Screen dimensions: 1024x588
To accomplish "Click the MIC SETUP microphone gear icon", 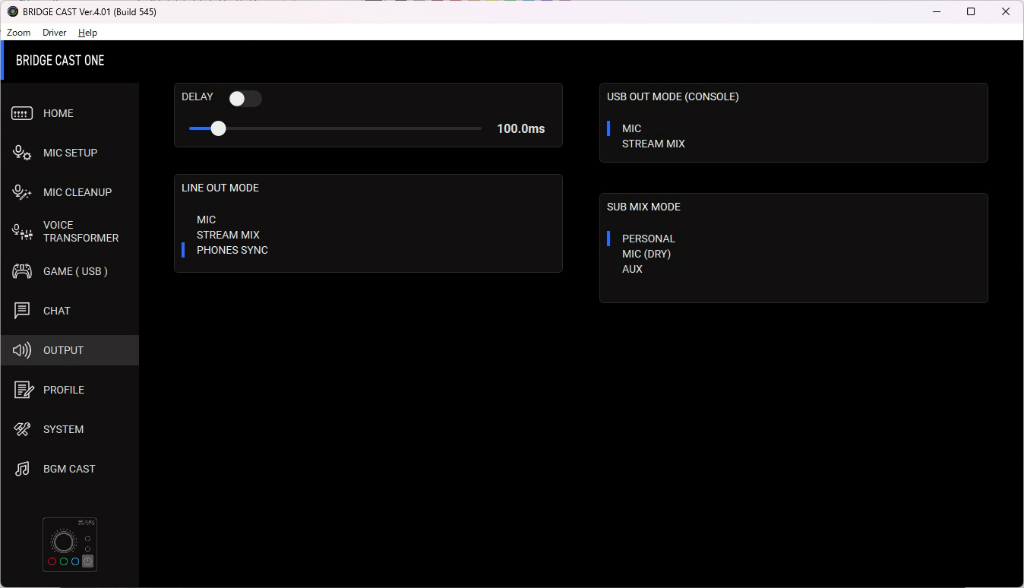I will [22, 153].
